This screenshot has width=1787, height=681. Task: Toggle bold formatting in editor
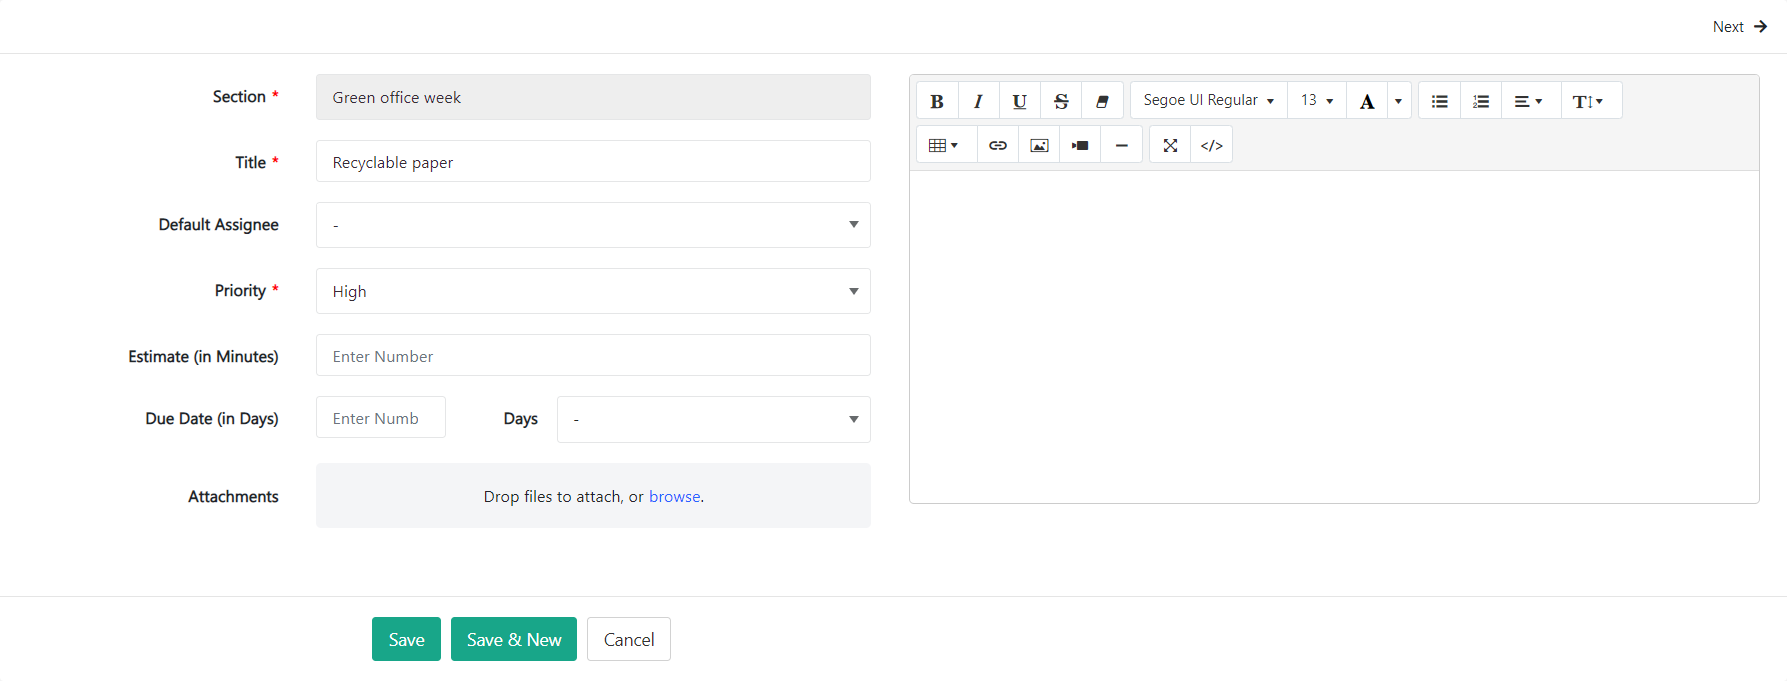[937, 101]
